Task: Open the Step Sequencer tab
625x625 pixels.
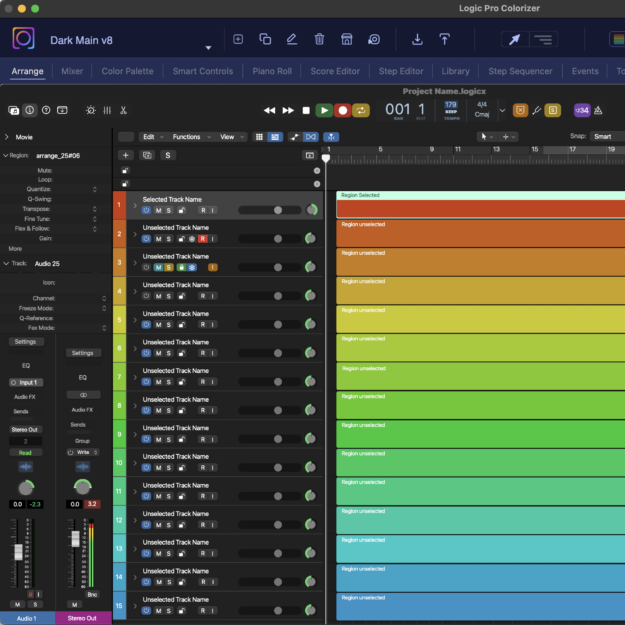Action: coord(520,71)
